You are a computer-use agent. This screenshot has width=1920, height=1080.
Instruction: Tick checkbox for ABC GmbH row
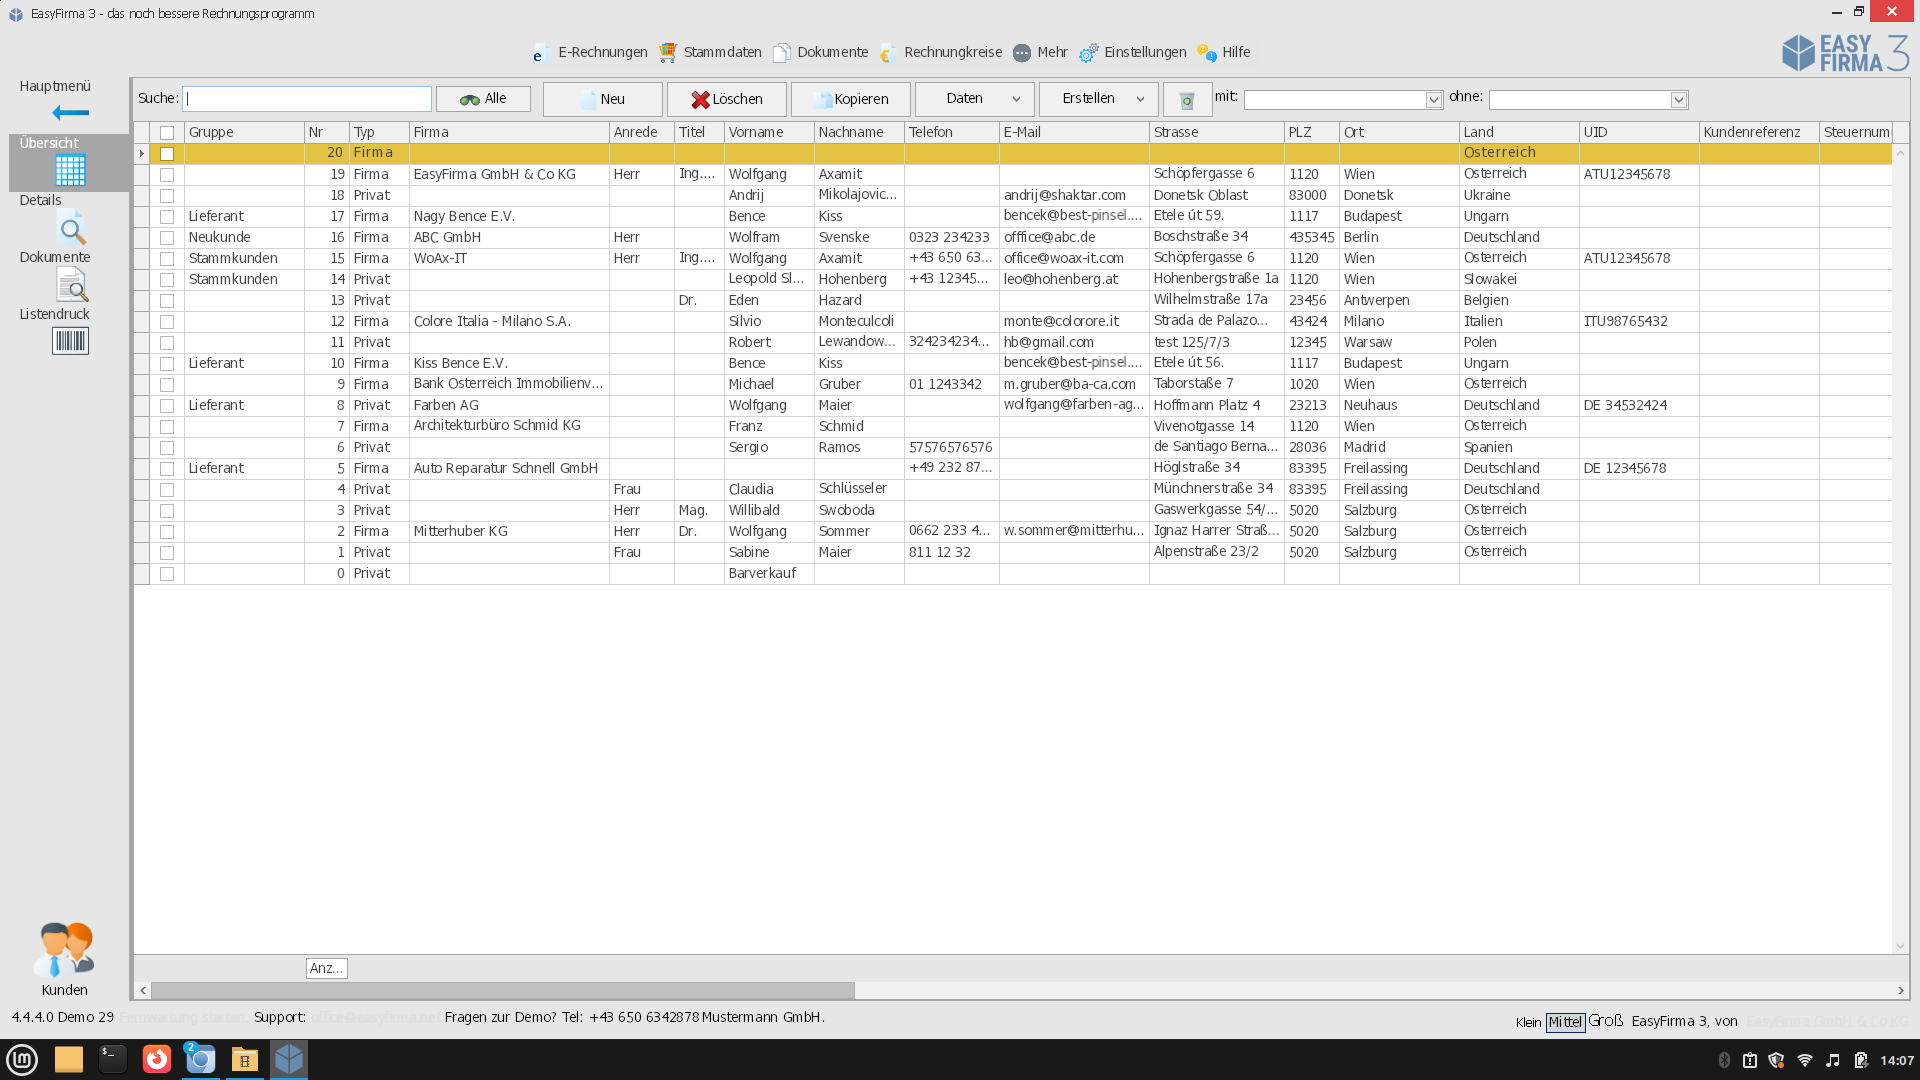point(167,238)
